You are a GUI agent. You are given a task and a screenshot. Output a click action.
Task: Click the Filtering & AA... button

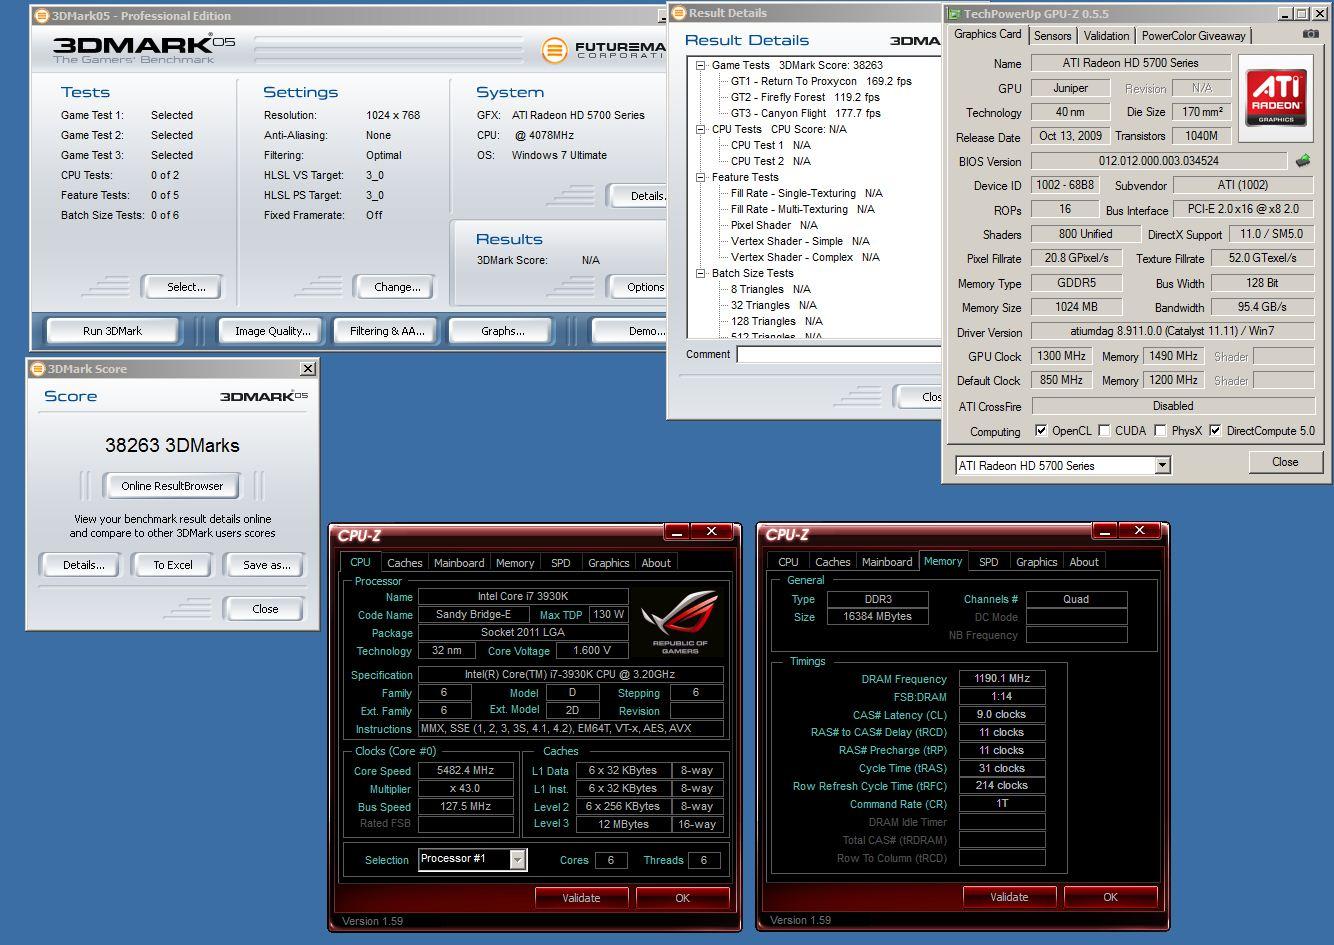[387, 331]
